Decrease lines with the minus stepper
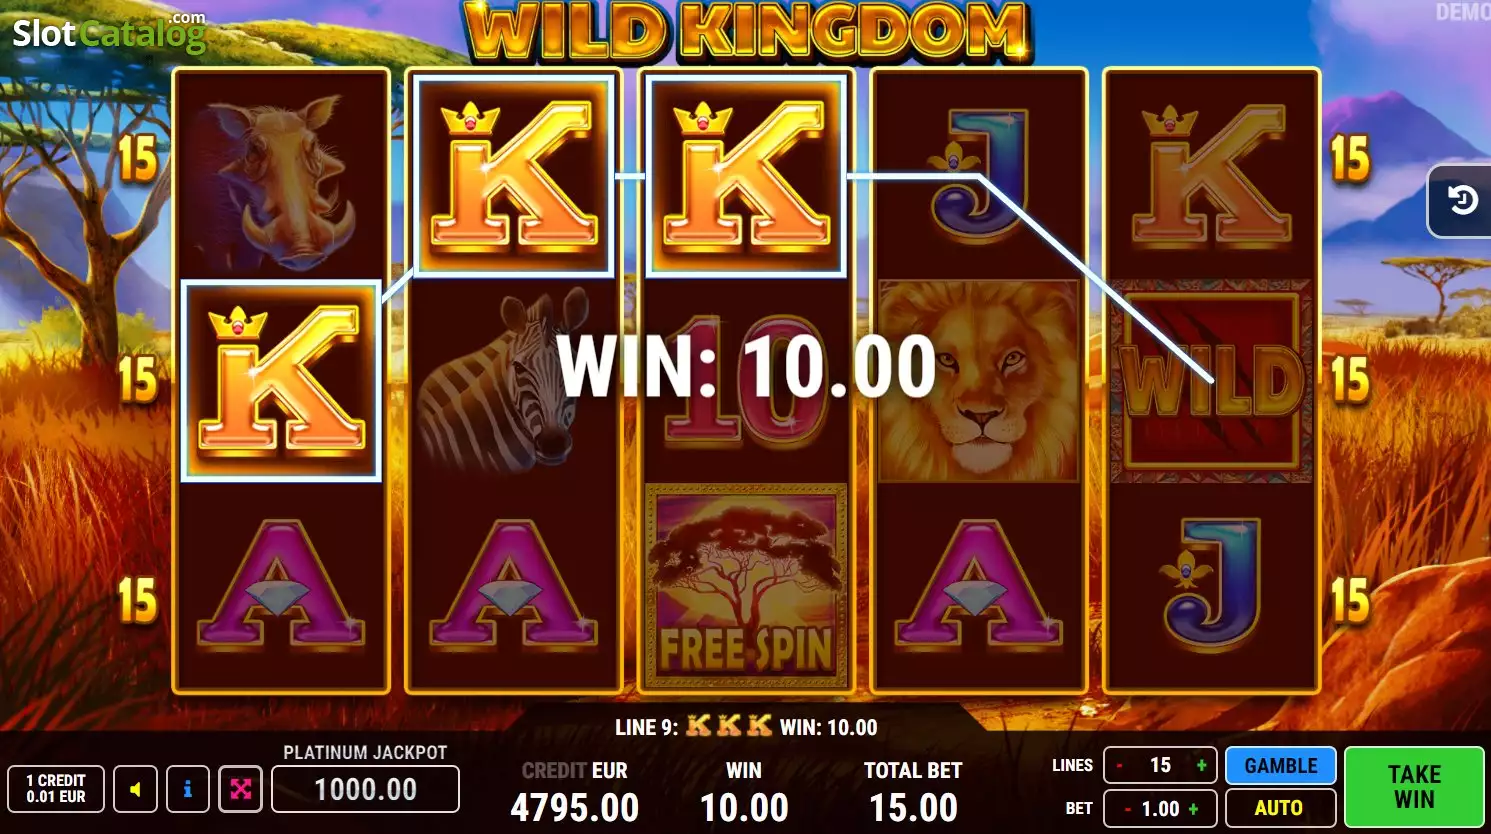This screenshot has width=1491, height=834. pos(1119,766)
